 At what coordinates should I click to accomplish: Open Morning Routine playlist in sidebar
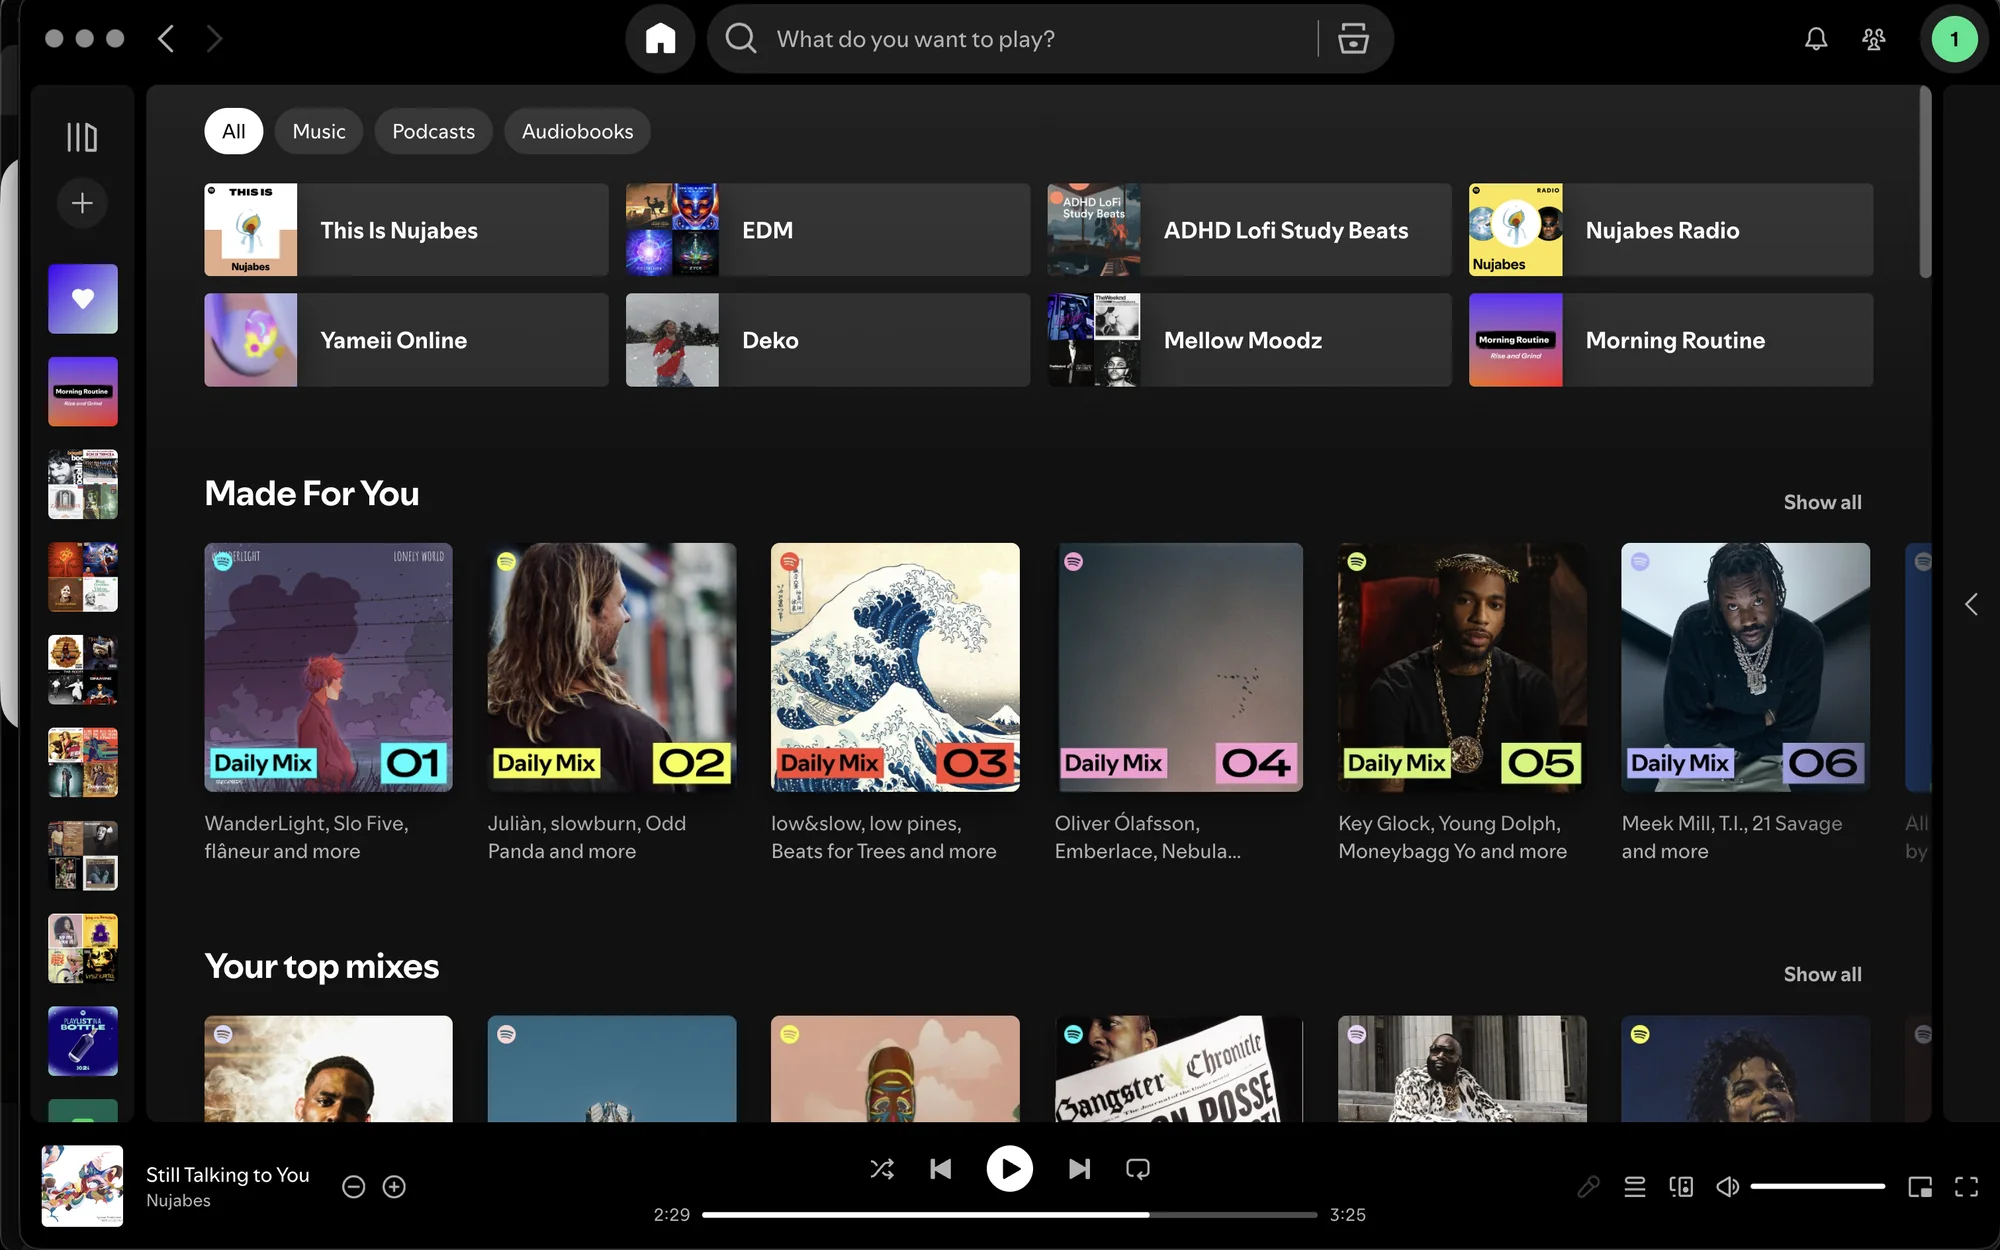(x=83, y=392)
